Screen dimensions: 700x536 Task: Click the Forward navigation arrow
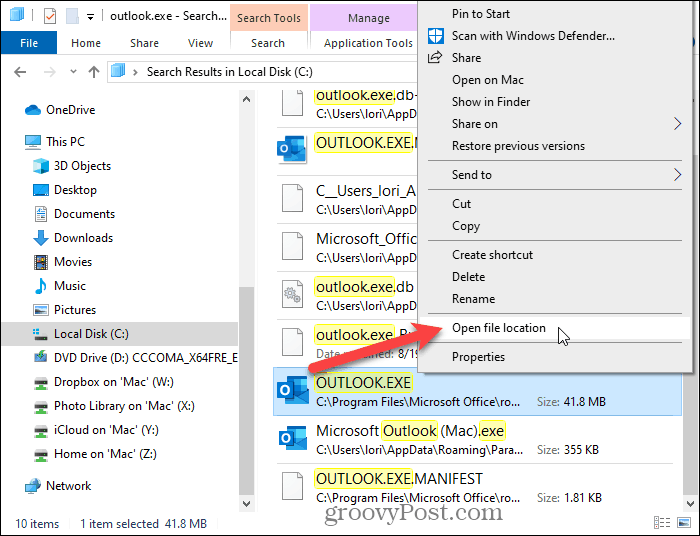(x=50, y=71)
